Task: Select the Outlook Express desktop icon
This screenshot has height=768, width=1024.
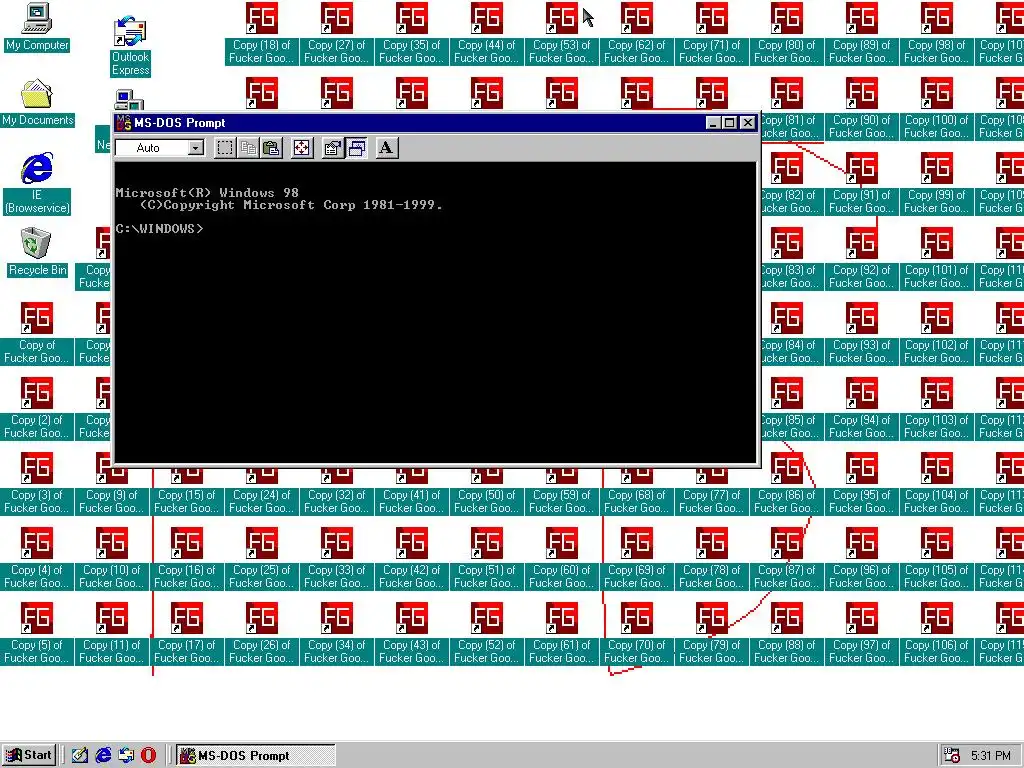Action: [x=131, y=46]
